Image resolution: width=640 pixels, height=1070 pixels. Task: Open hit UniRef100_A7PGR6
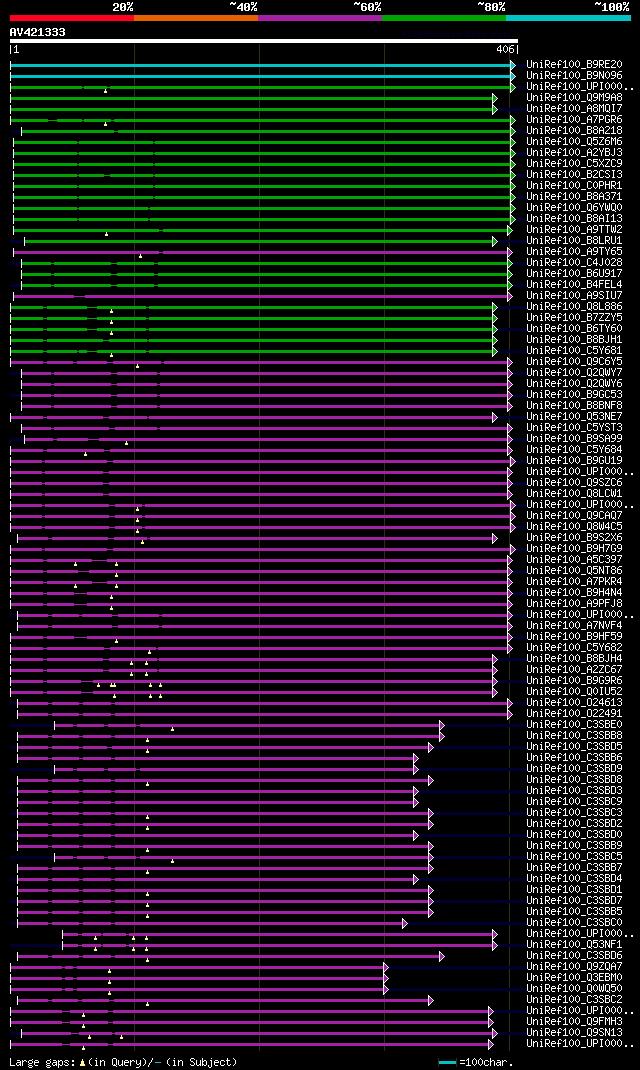coord(574,119)
